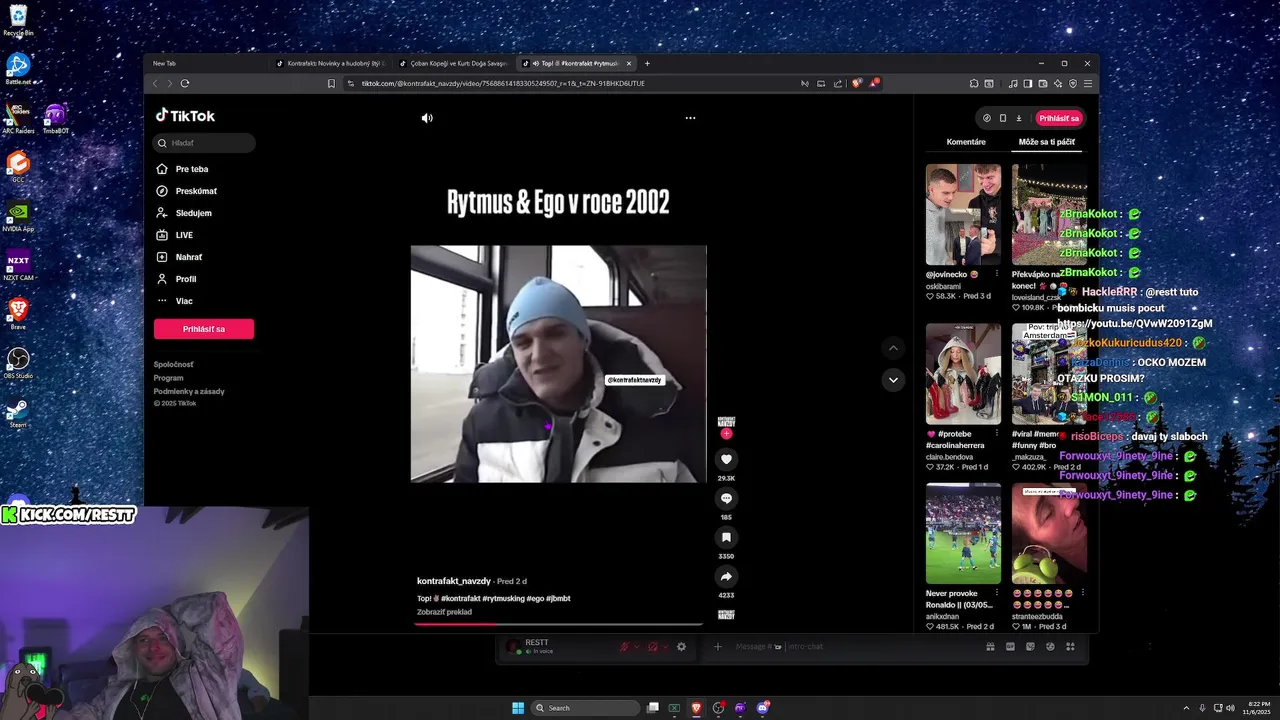Screen dimensions: 1280x720
Task: Expand the Podmienky a zásady footer section
Action: pyautogui.click(x=189, y=391)
